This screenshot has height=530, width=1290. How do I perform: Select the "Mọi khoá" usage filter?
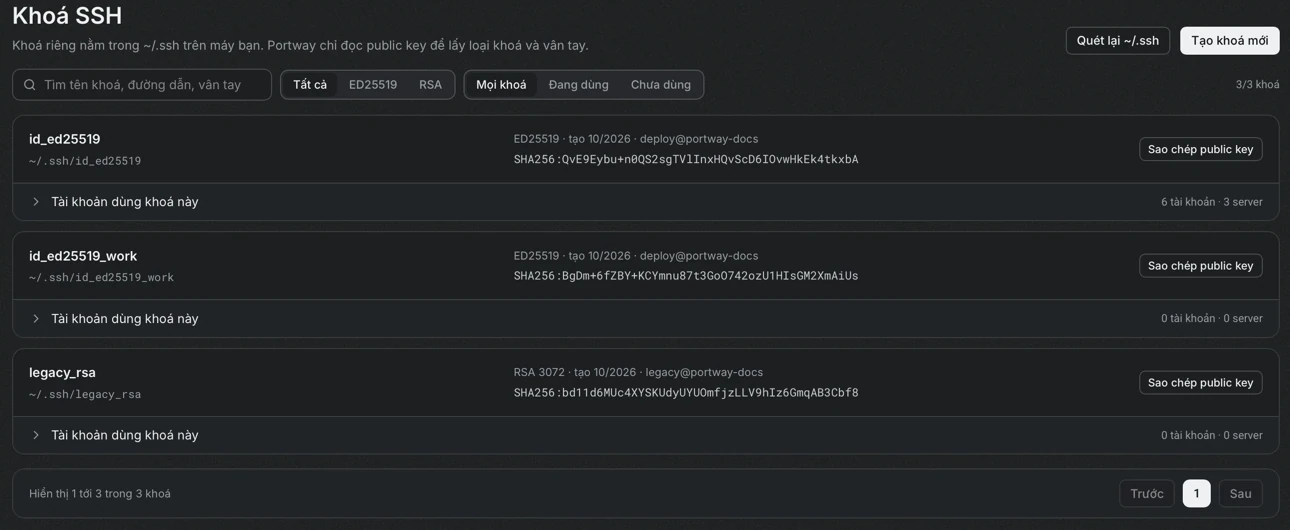pos(501,85)
